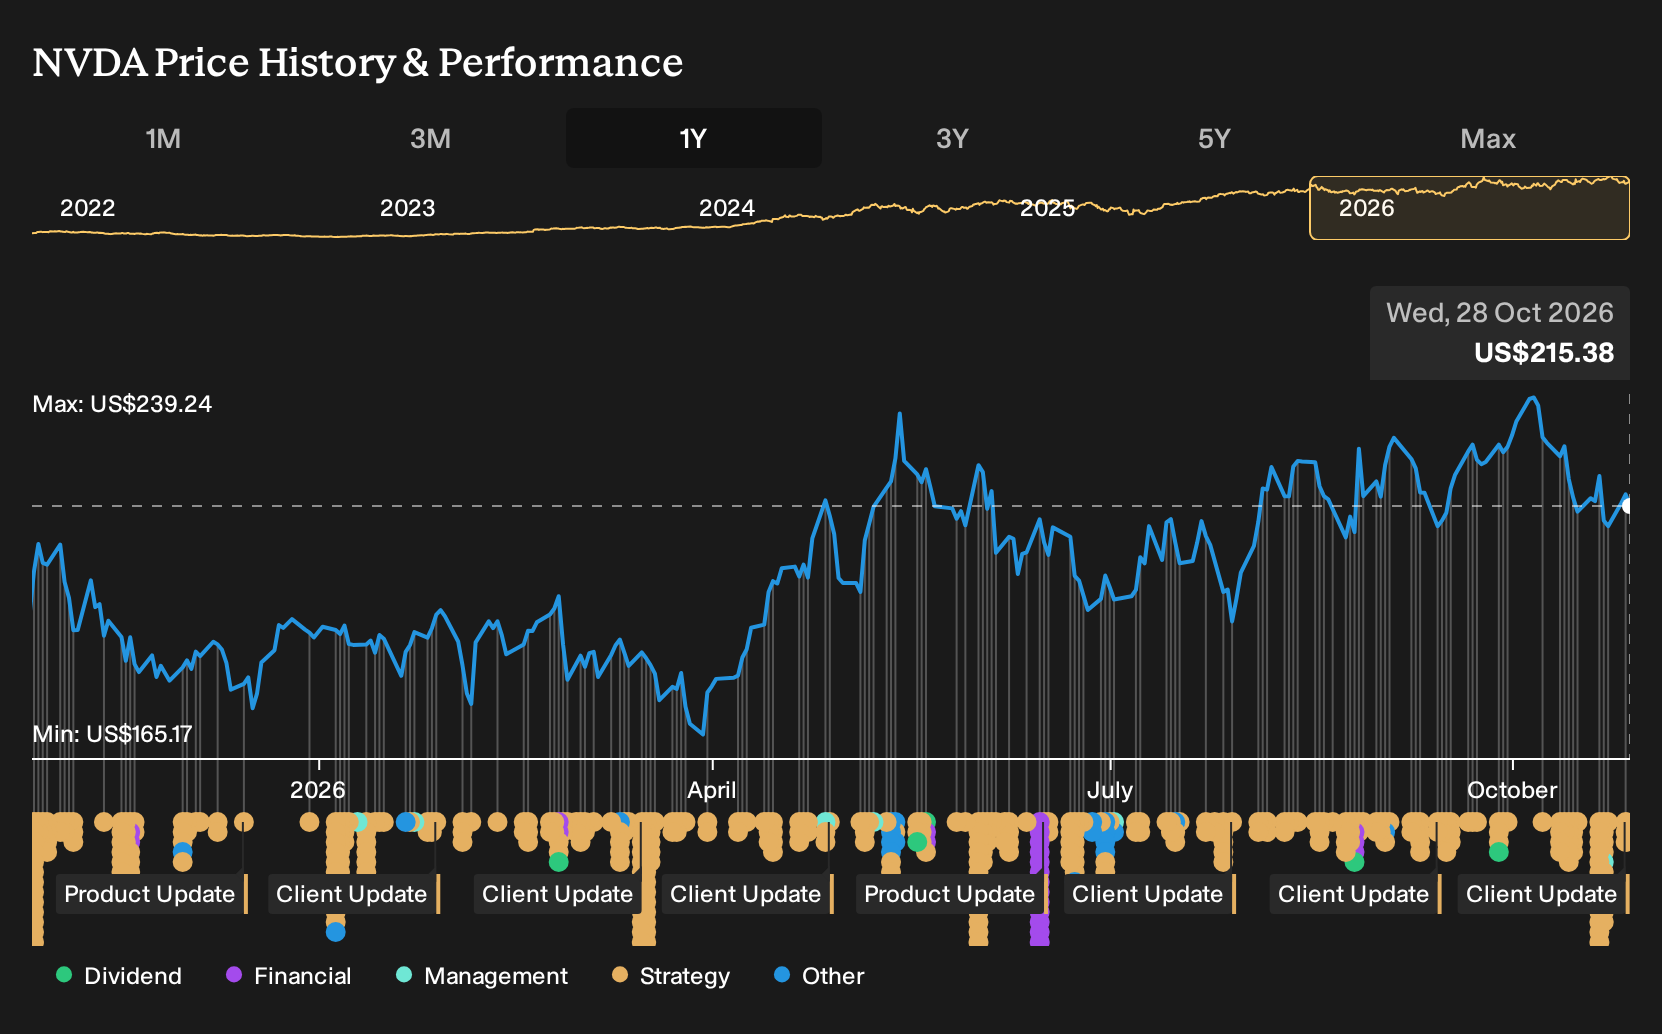Select the 5Y time range
Screen dimensions: 1662x1034
point(1214,138)
